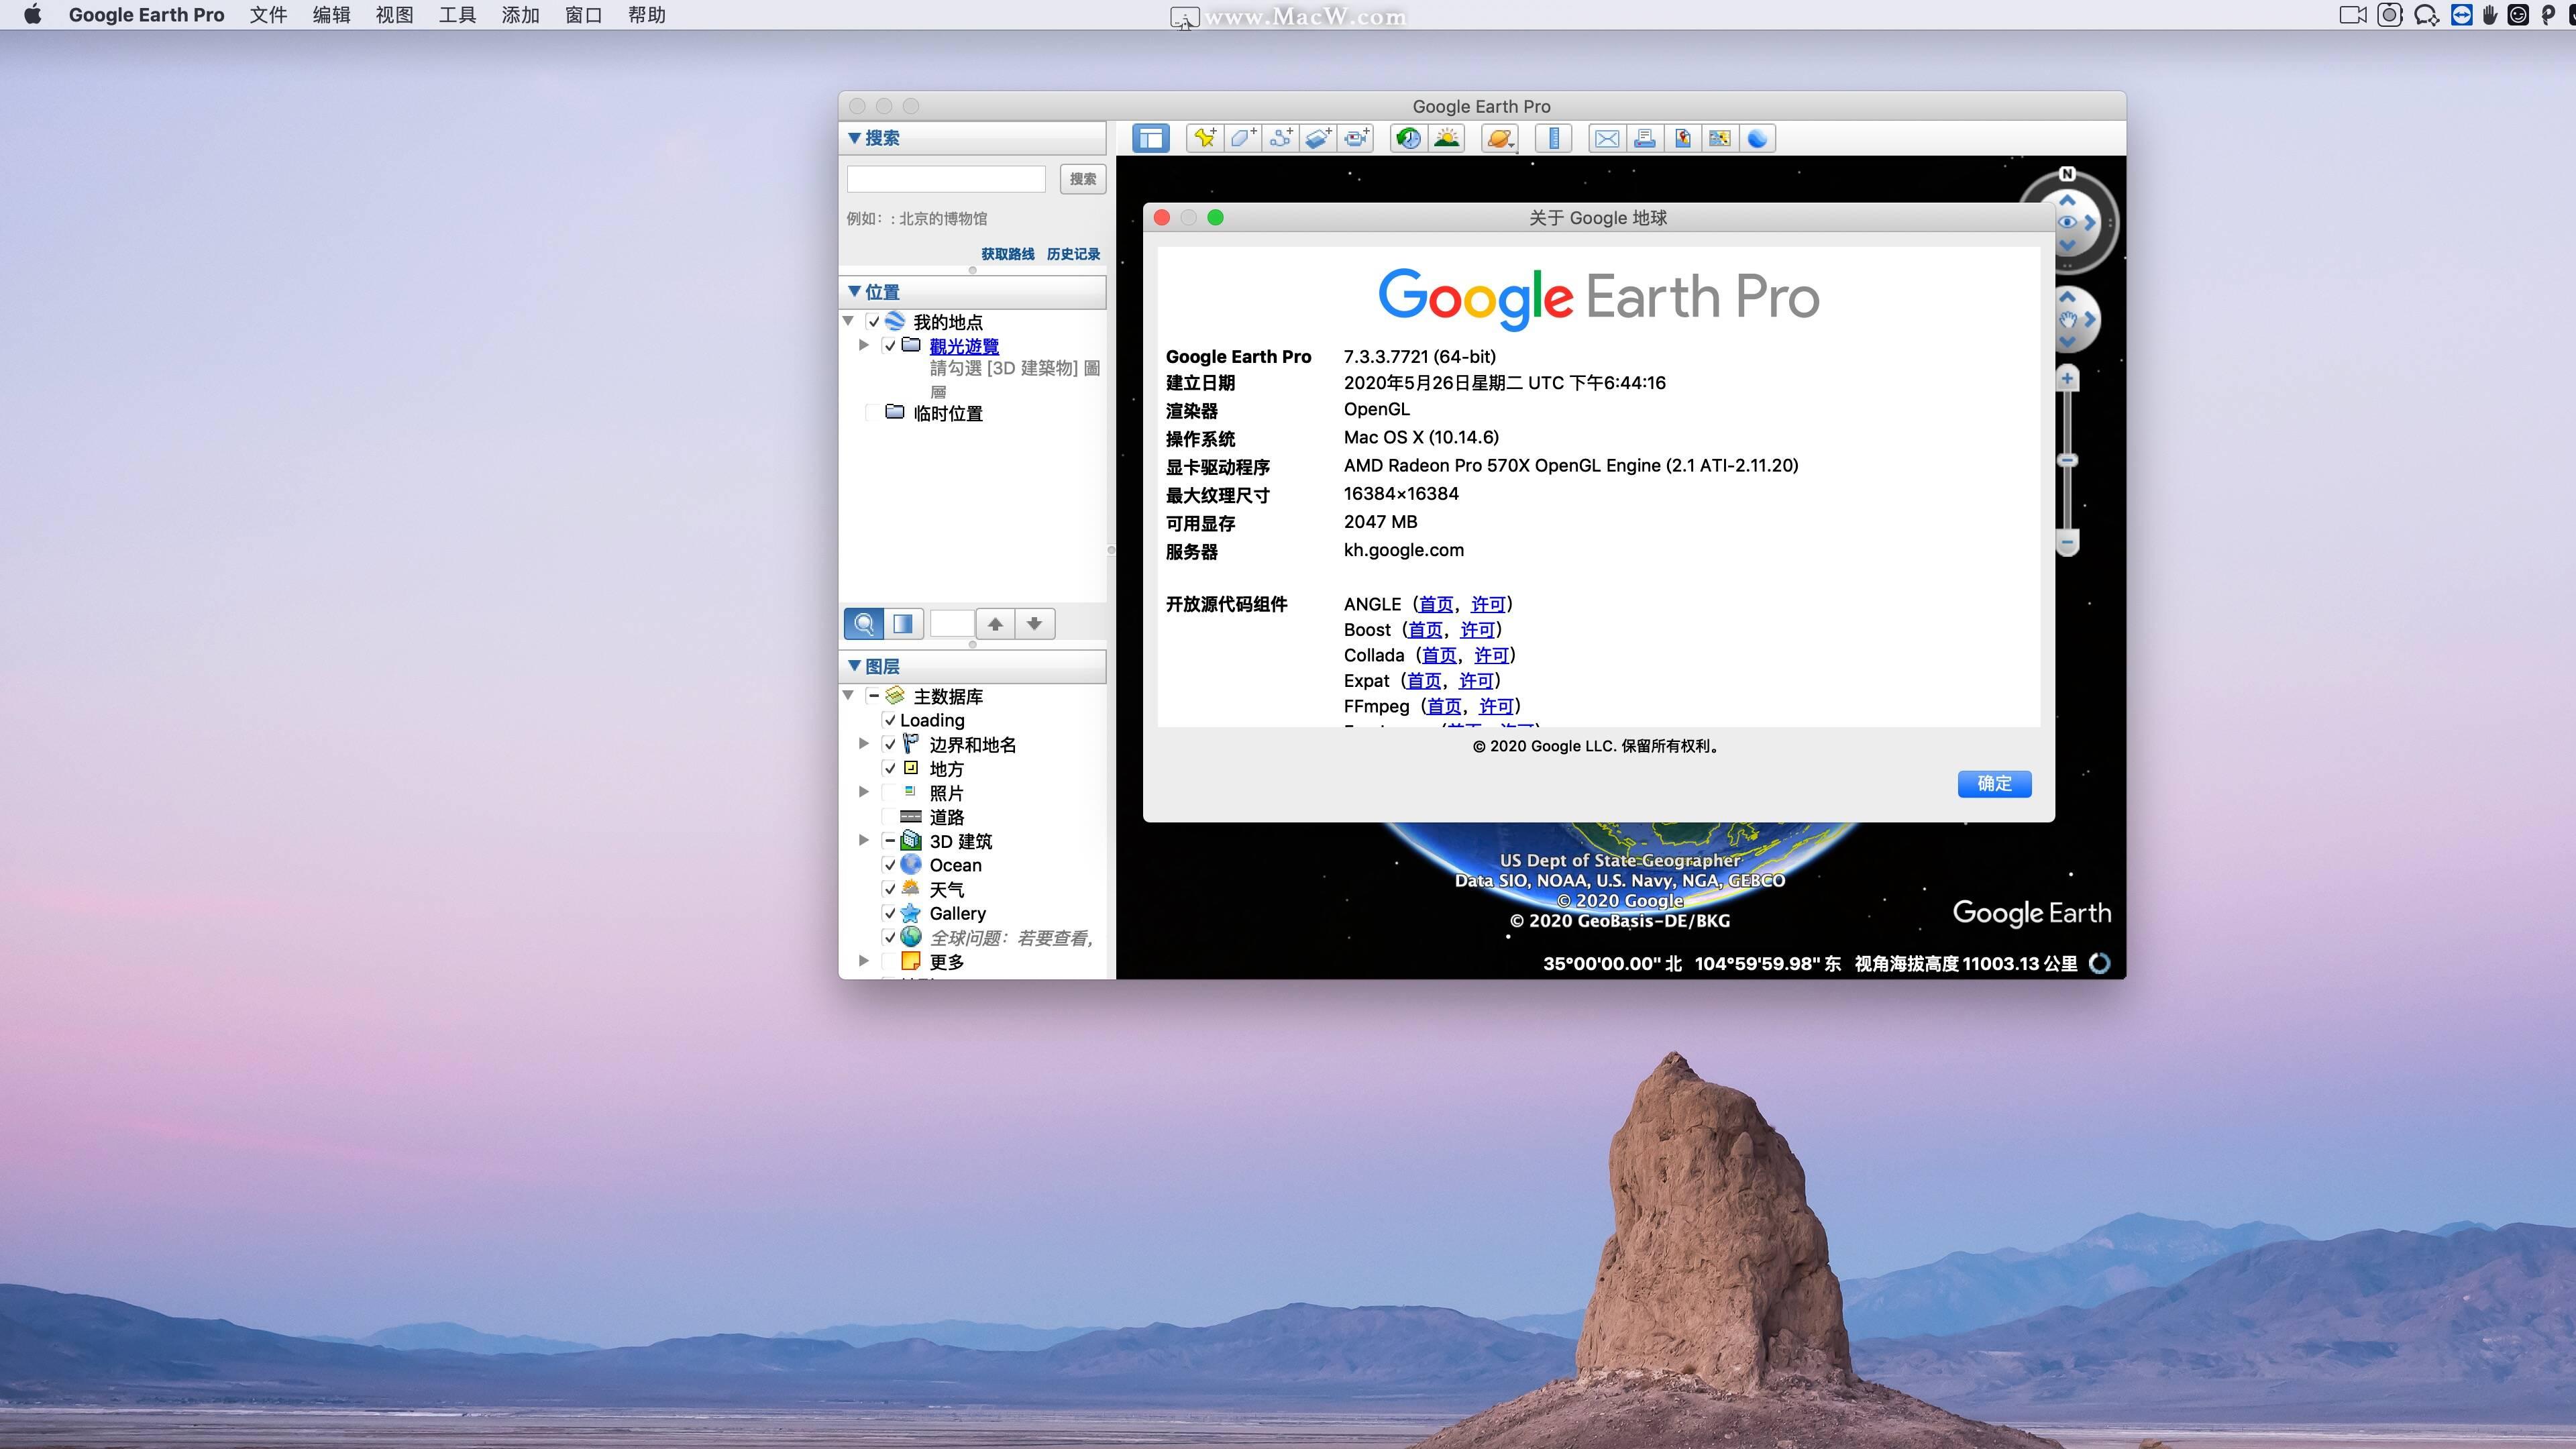Print the current view
2576x1449 pixels.
tap(1644, 138)
